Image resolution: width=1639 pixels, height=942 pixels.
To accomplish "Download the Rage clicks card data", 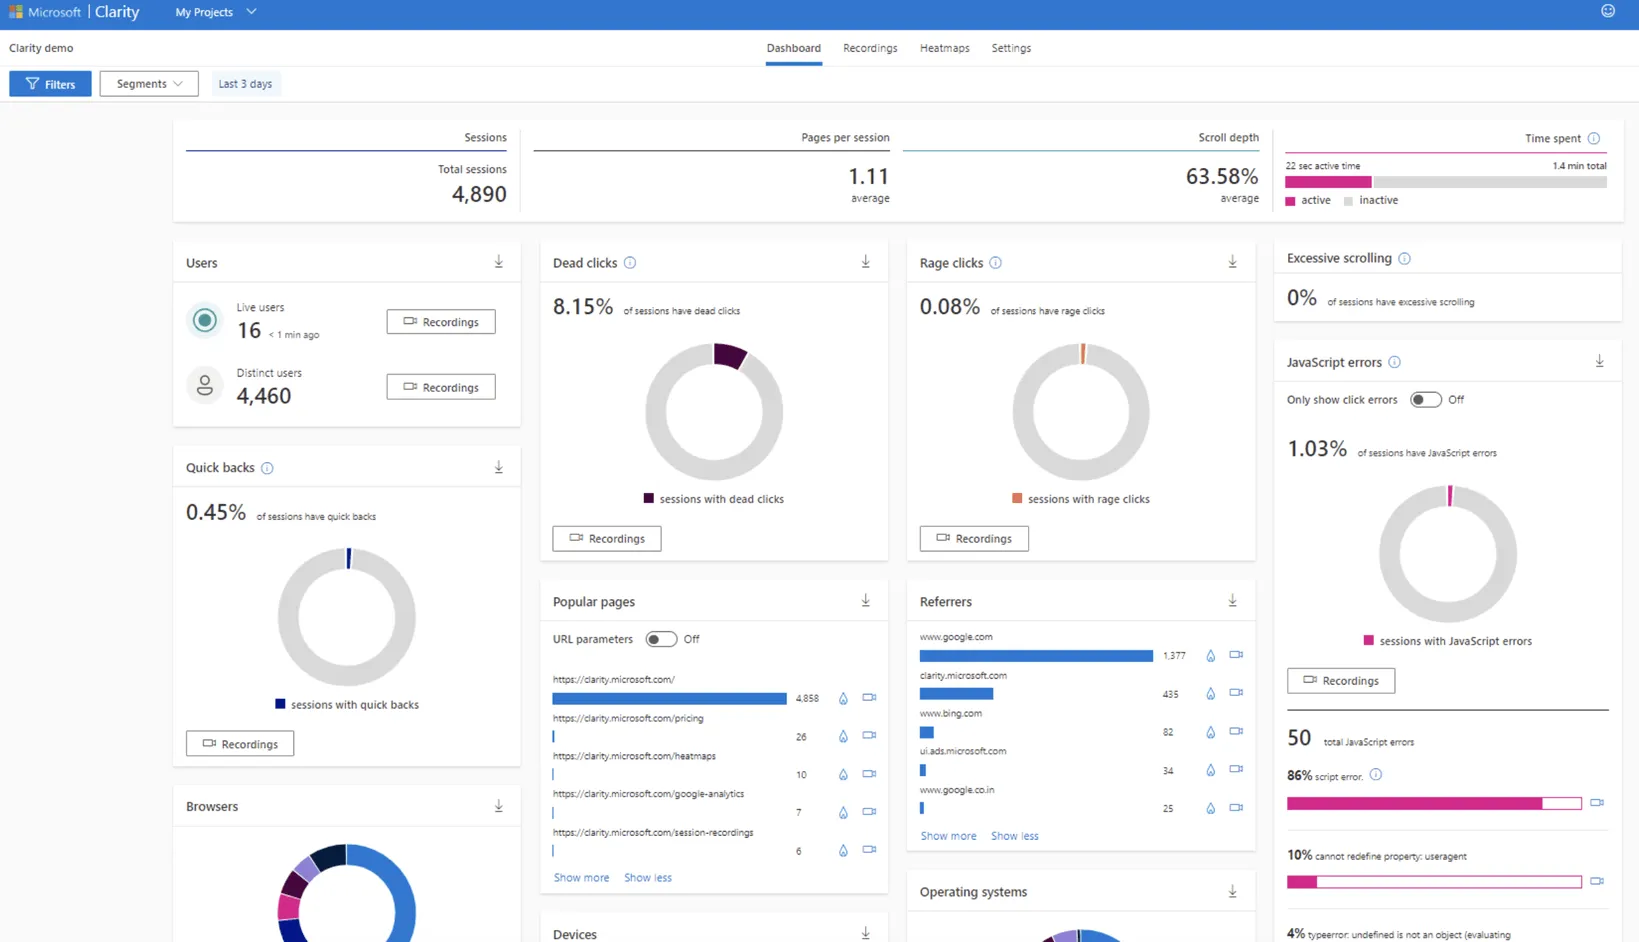I will (1233, 262).
